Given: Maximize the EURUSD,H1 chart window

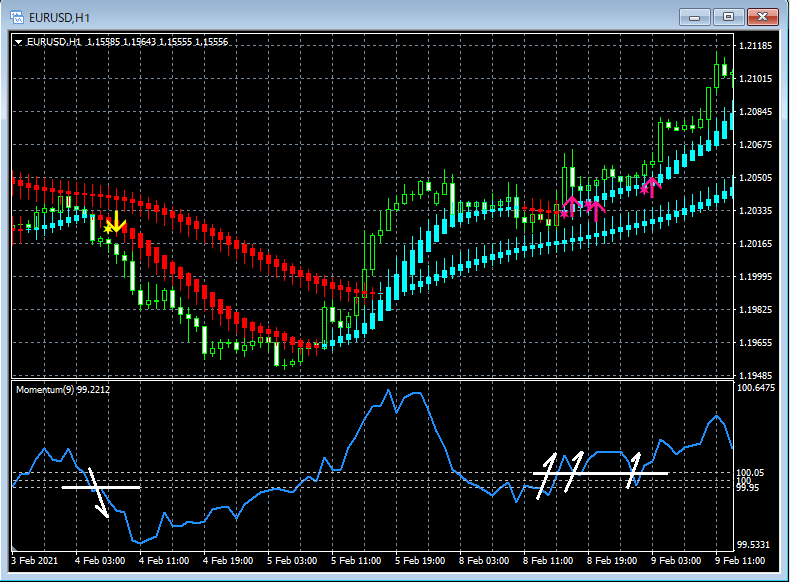Looking at the screenshot, I should click(x=728, y=16).
